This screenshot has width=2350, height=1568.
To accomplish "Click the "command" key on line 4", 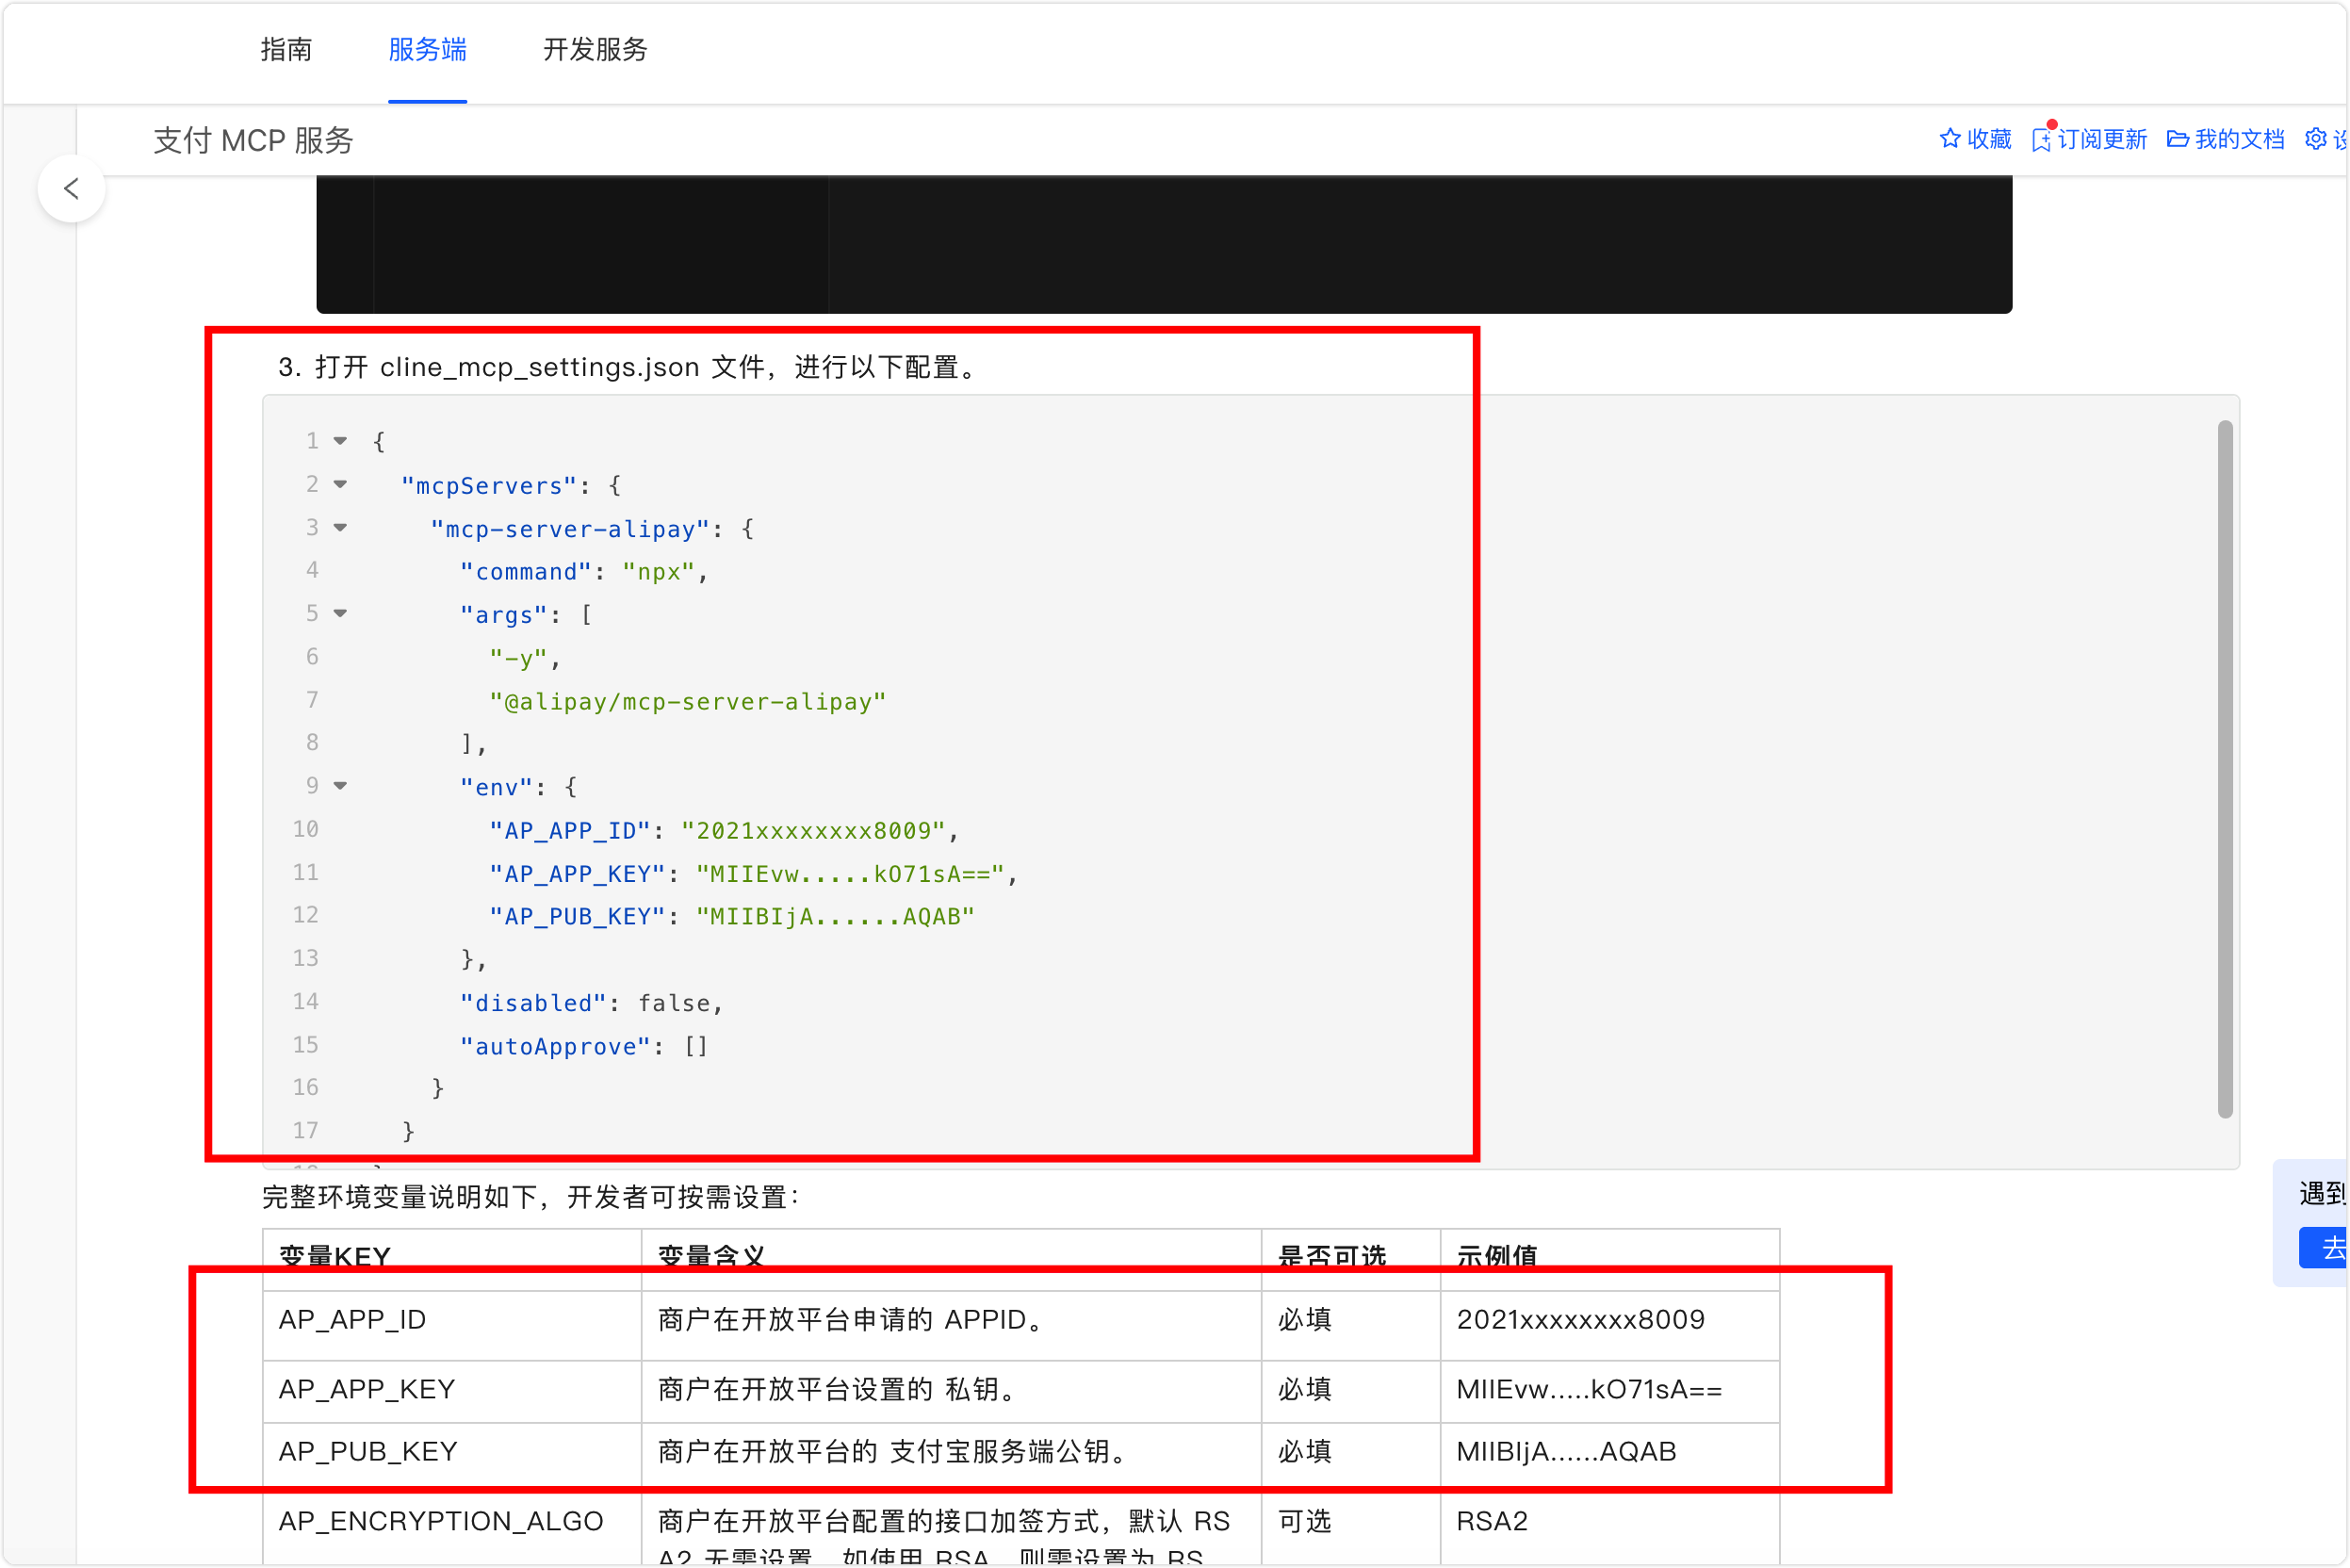I will point(525,572).
